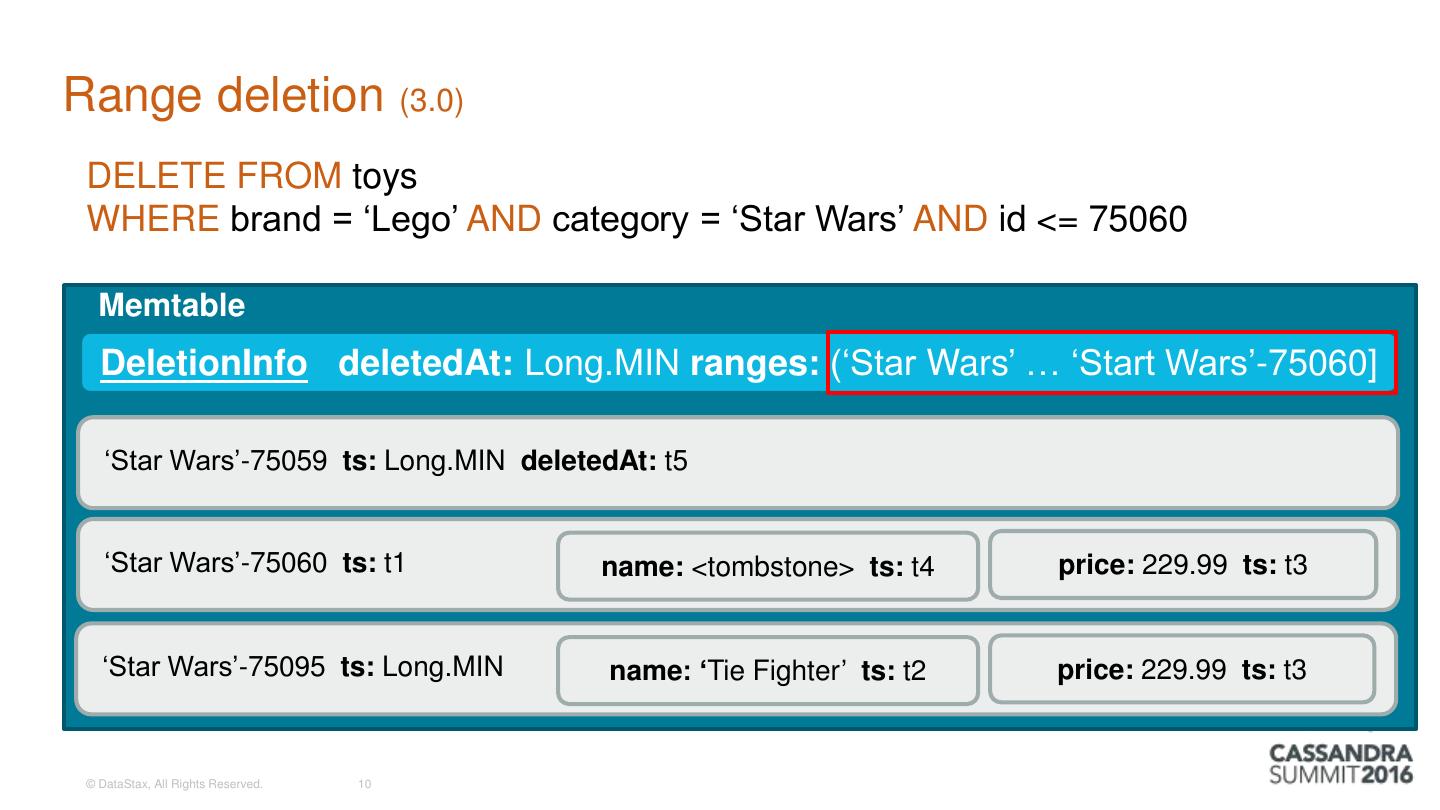The width and height of the screenshot is (1440, 810).
Task: Click the underlined DeletionInfo link
Action: pos(204,364)
